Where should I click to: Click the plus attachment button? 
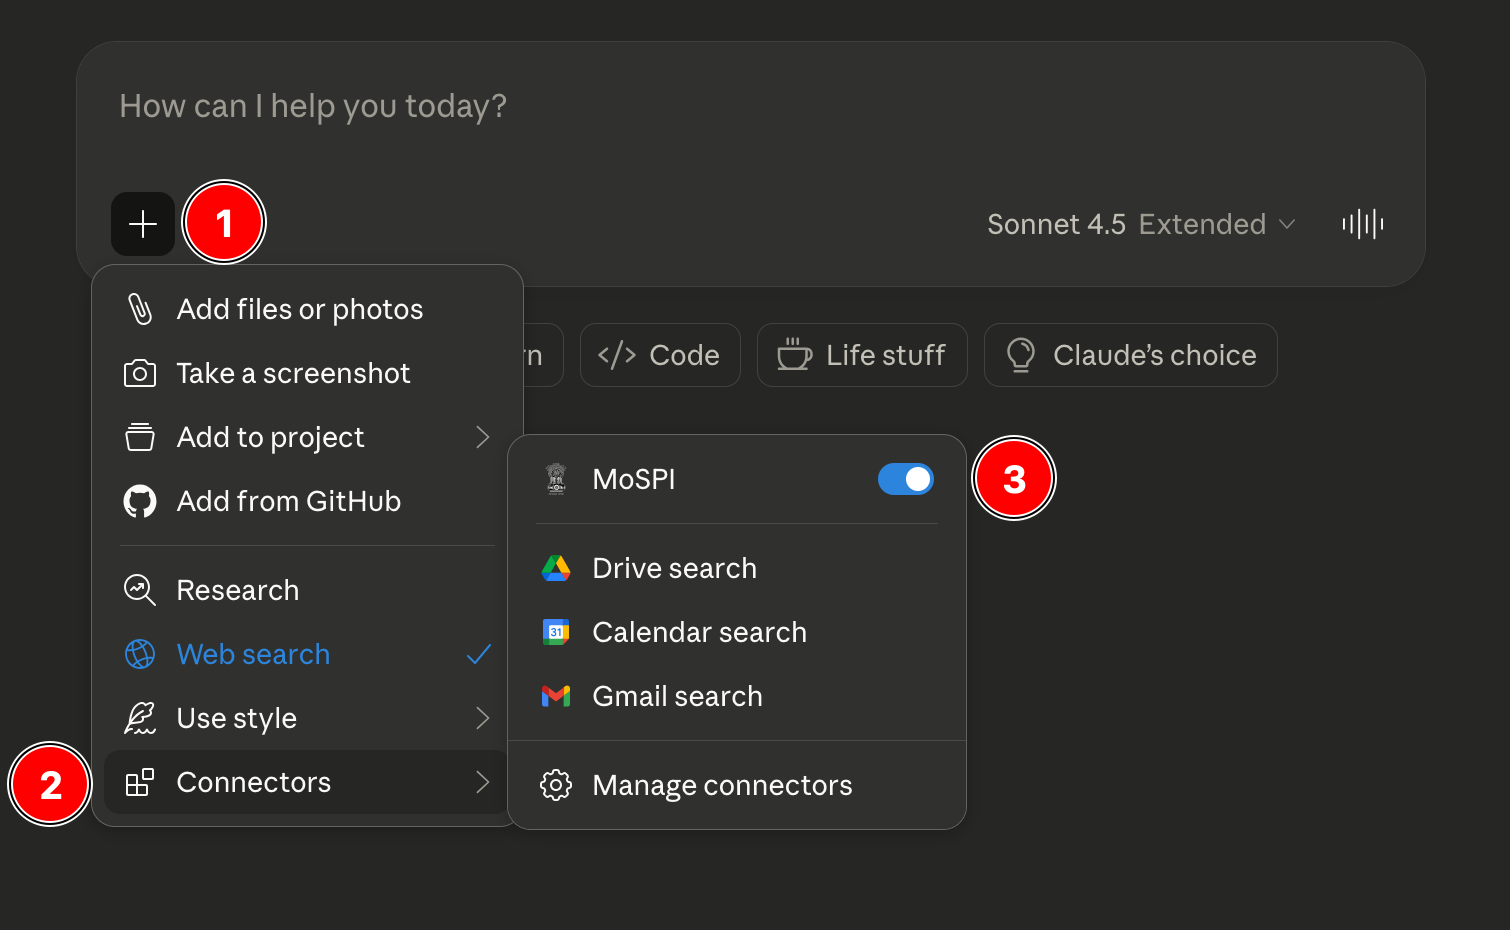[143, 224]
